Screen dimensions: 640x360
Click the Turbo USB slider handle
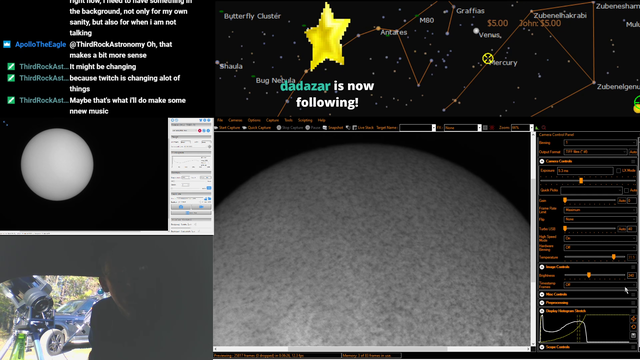pos(565,229)
